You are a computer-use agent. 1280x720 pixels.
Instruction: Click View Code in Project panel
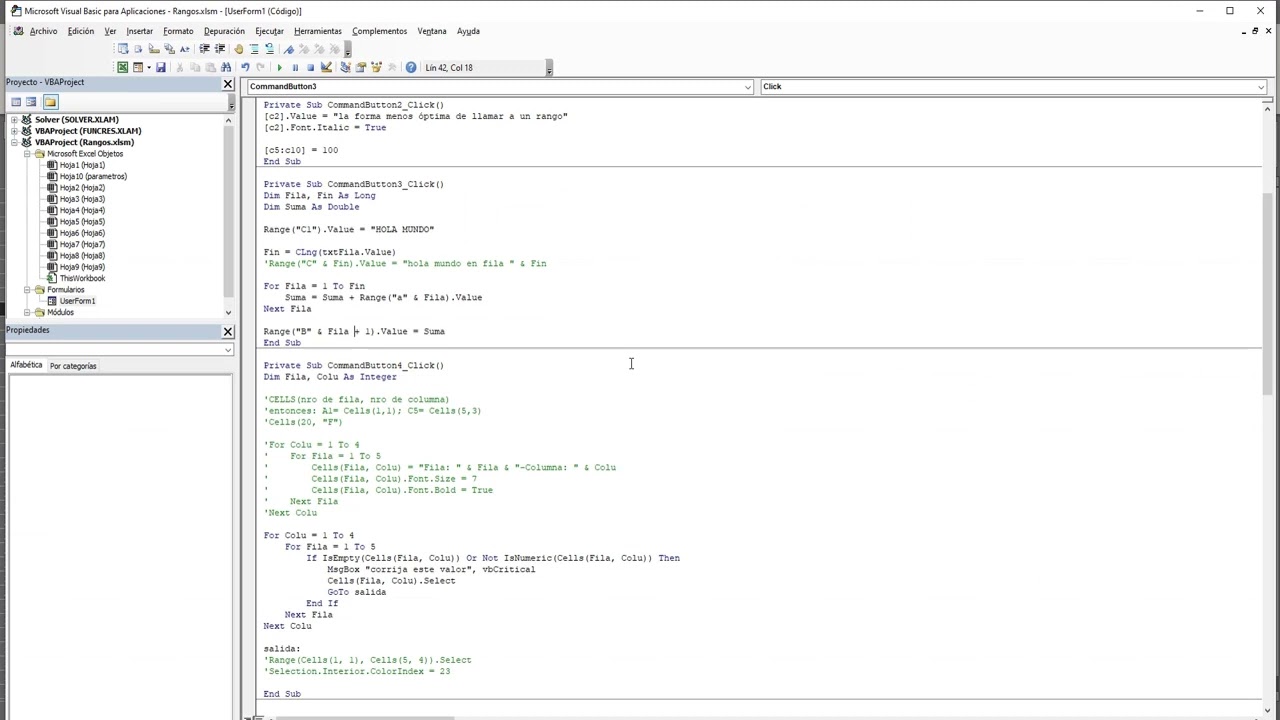tap(16, 102)
